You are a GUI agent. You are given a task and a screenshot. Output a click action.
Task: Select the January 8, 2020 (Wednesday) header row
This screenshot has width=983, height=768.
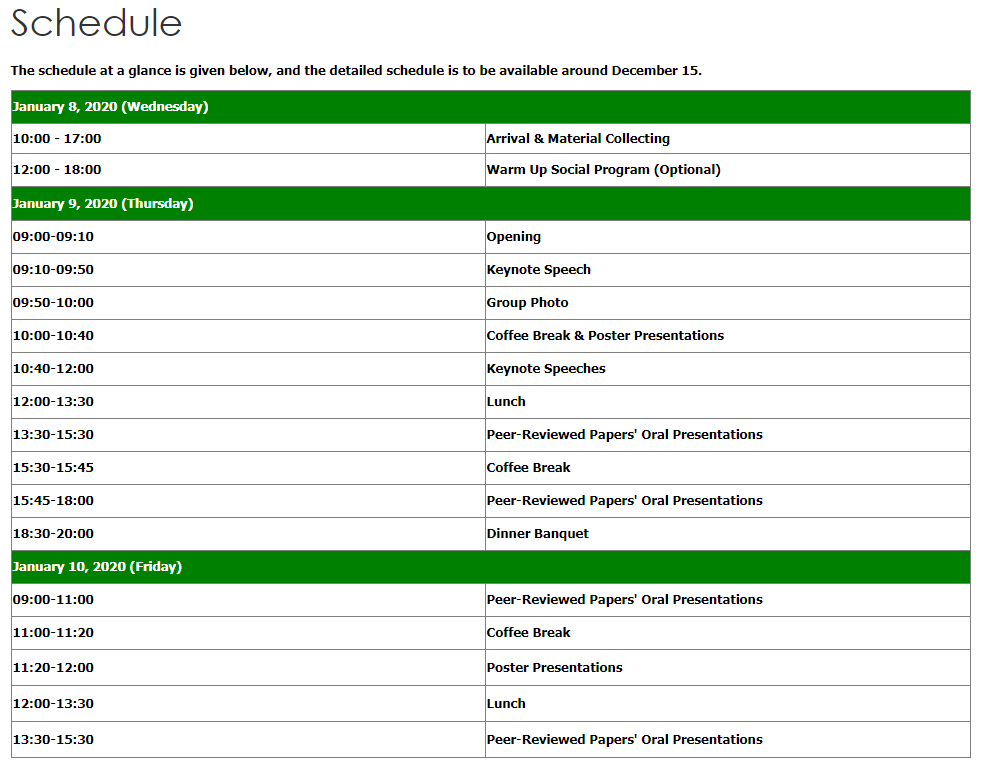tap(110, 107)
